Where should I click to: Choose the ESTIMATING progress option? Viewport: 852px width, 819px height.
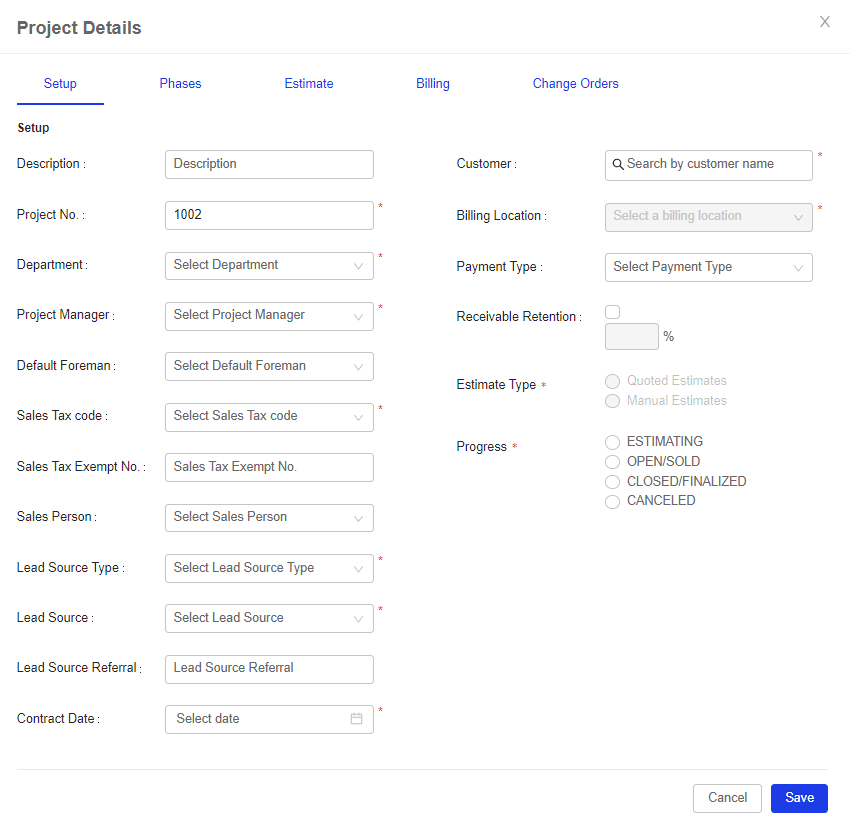point(613,443)
